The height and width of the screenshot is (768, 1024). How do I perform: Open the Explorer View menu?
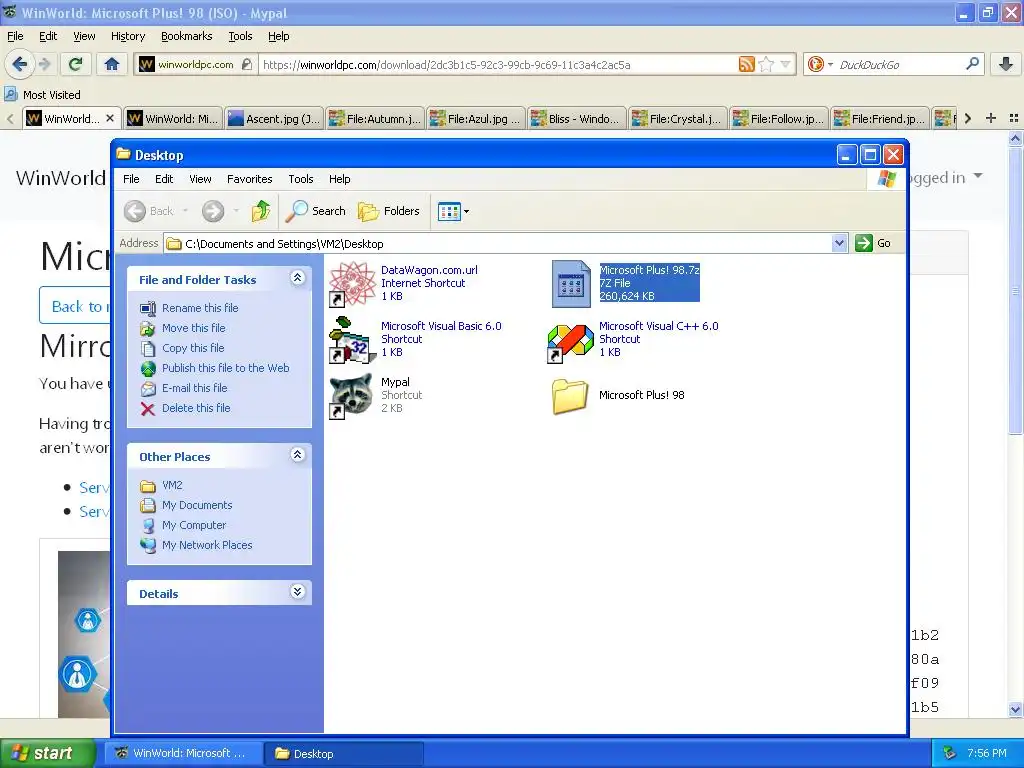point(200,179)
